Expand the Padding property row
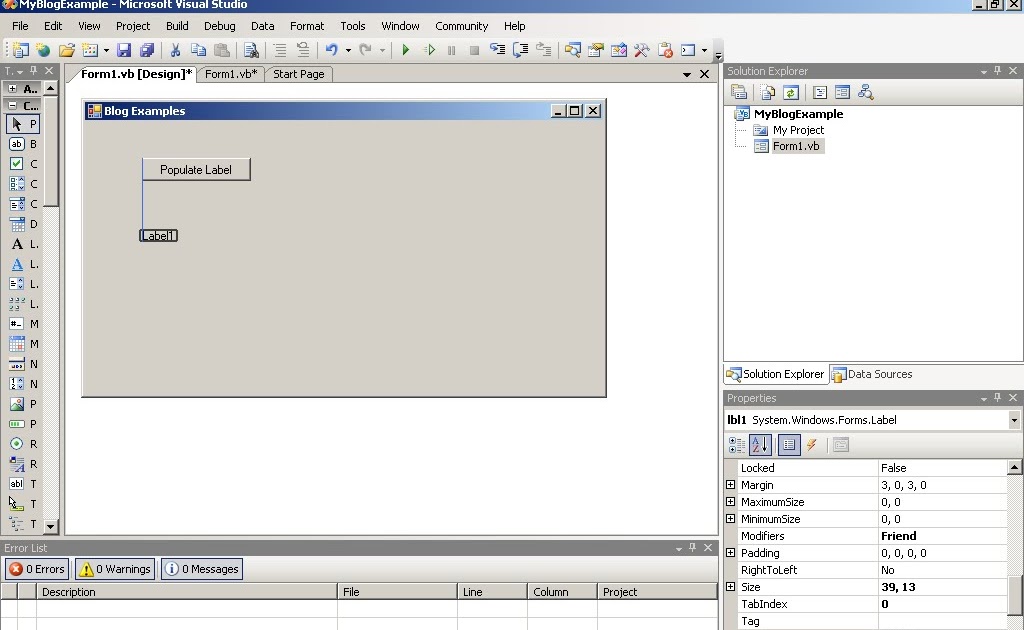 point(731,553)
